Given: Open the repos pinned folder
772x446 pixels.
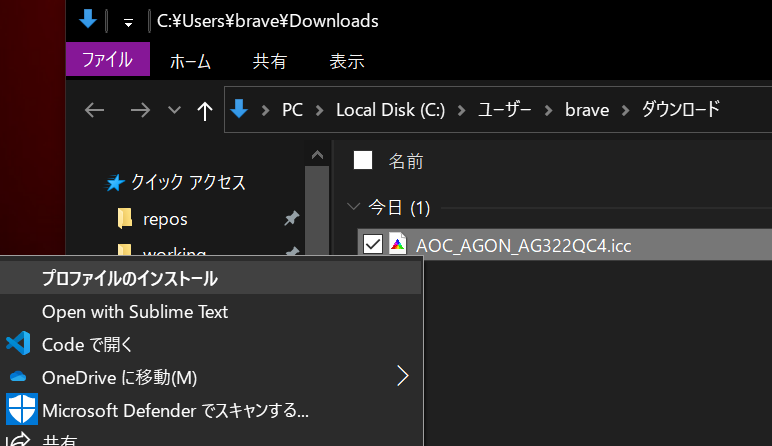Looking at the screenshot, I should coord(165,220).
